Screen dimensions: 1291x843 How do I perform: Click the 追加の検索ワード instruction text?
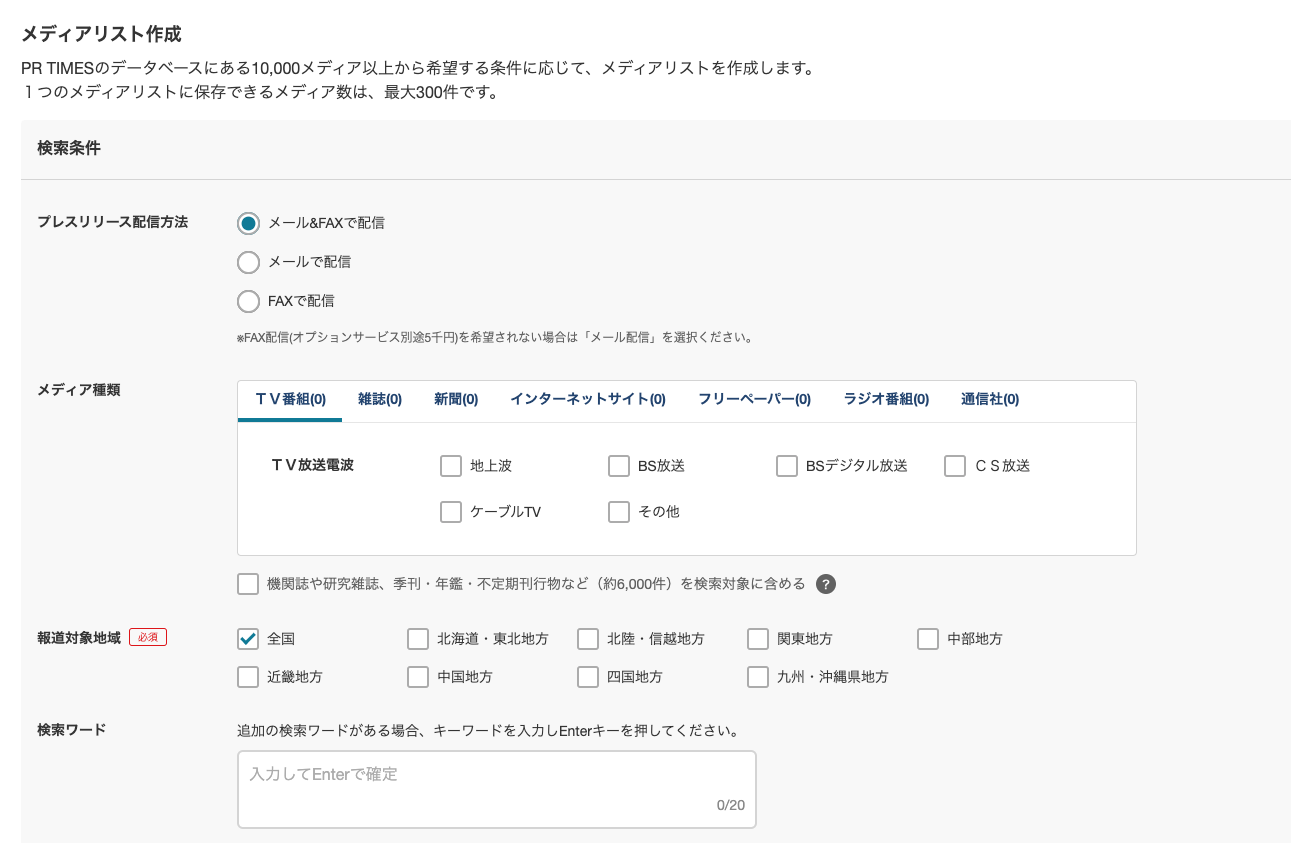click(x=488, y=730)
